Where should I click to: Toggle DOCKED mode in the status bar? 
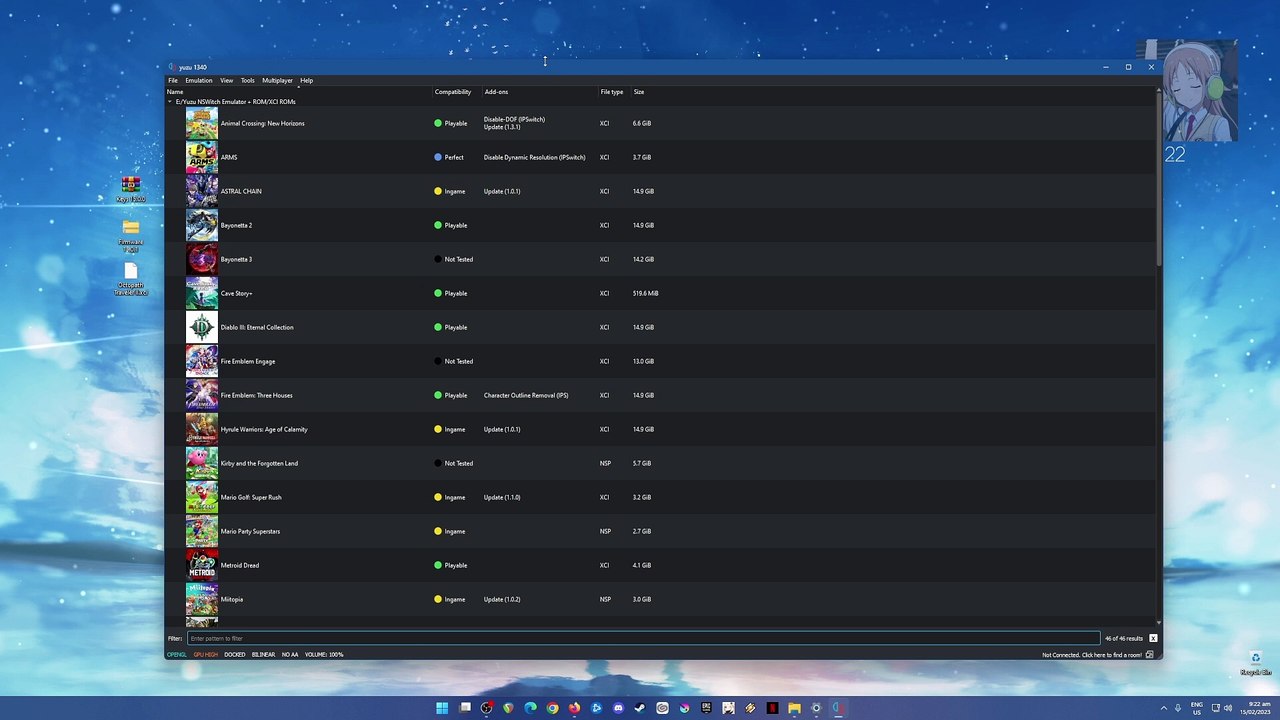235,655
